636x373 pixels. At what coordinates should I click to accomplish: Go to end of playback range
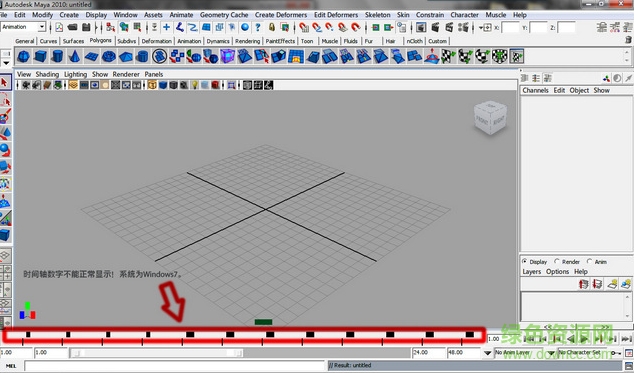click(x=627, y=339)
